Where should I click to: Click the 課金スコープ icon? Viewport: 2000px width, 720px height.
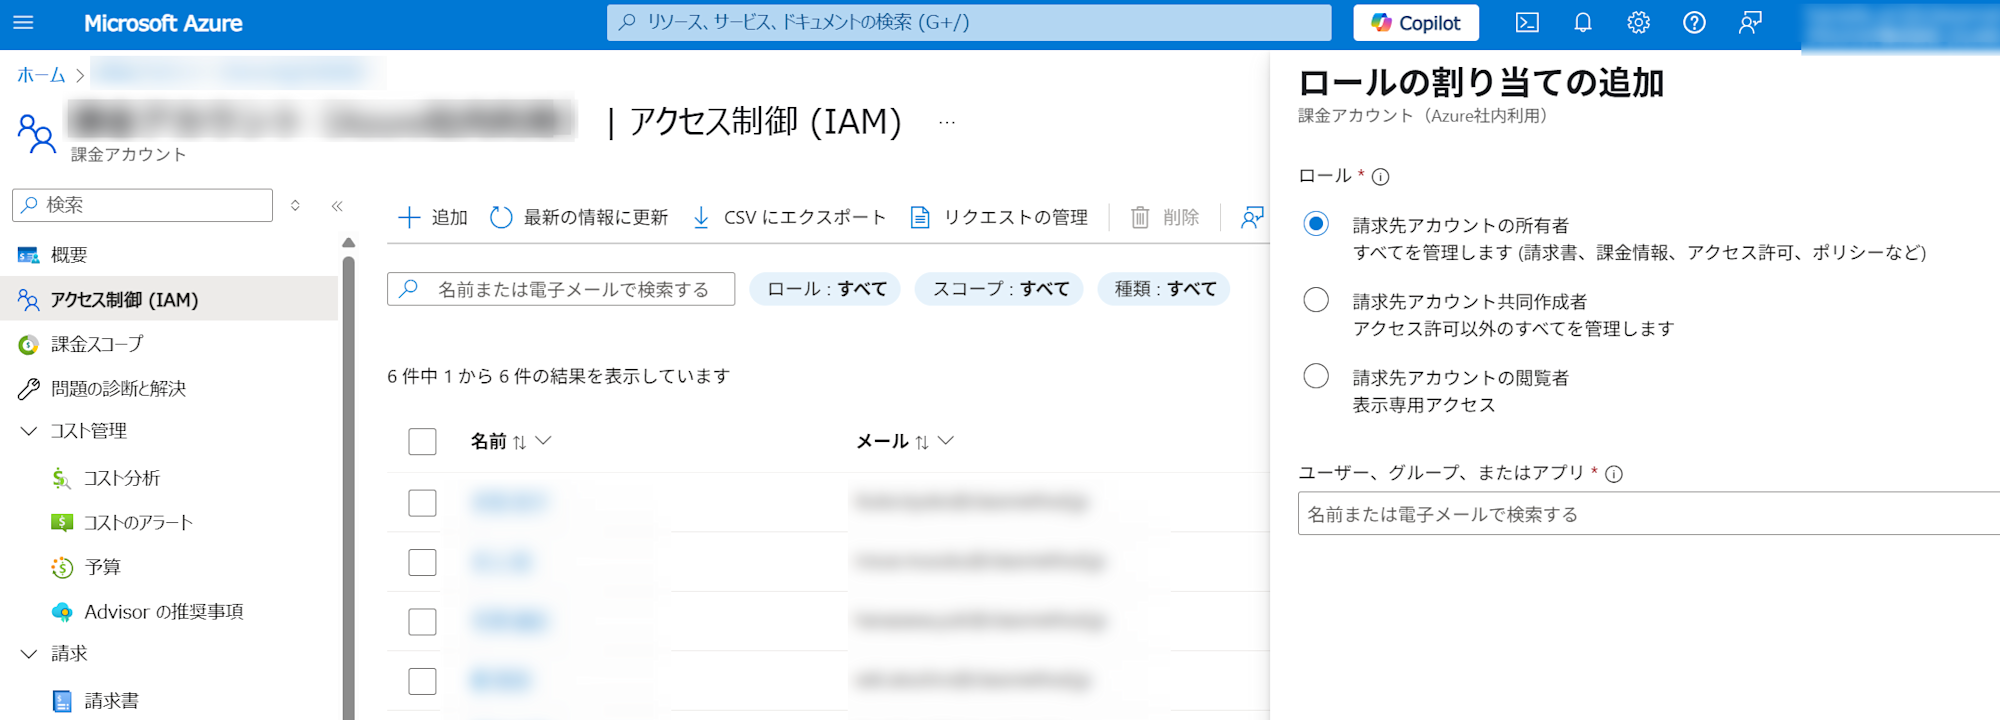[x=29, y=345]
